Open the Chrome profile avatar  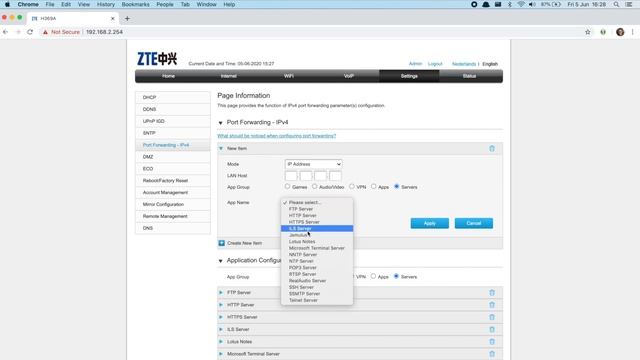[620, 32]
